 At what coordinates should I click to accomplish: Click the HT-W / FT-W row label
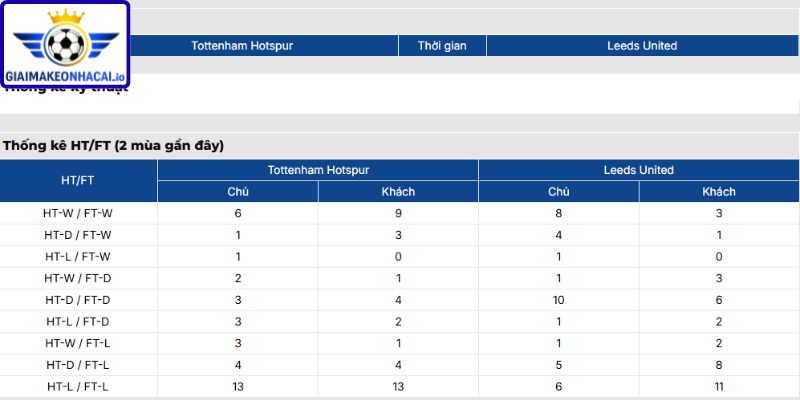(78, 213)
